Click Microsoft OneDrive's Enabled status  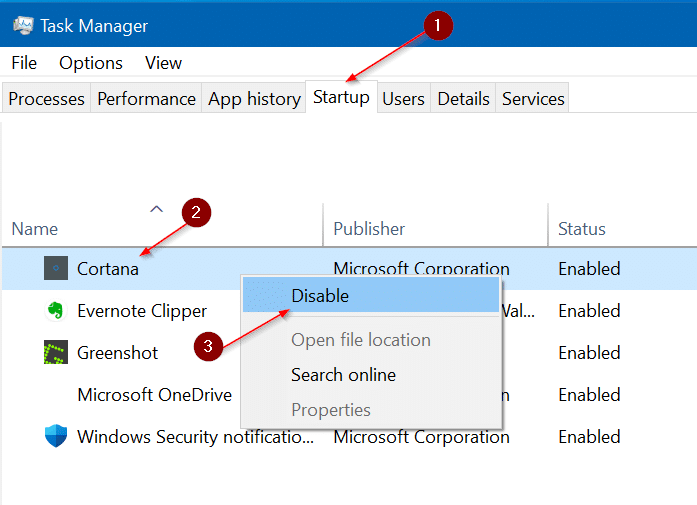click(x=589, y=395)
